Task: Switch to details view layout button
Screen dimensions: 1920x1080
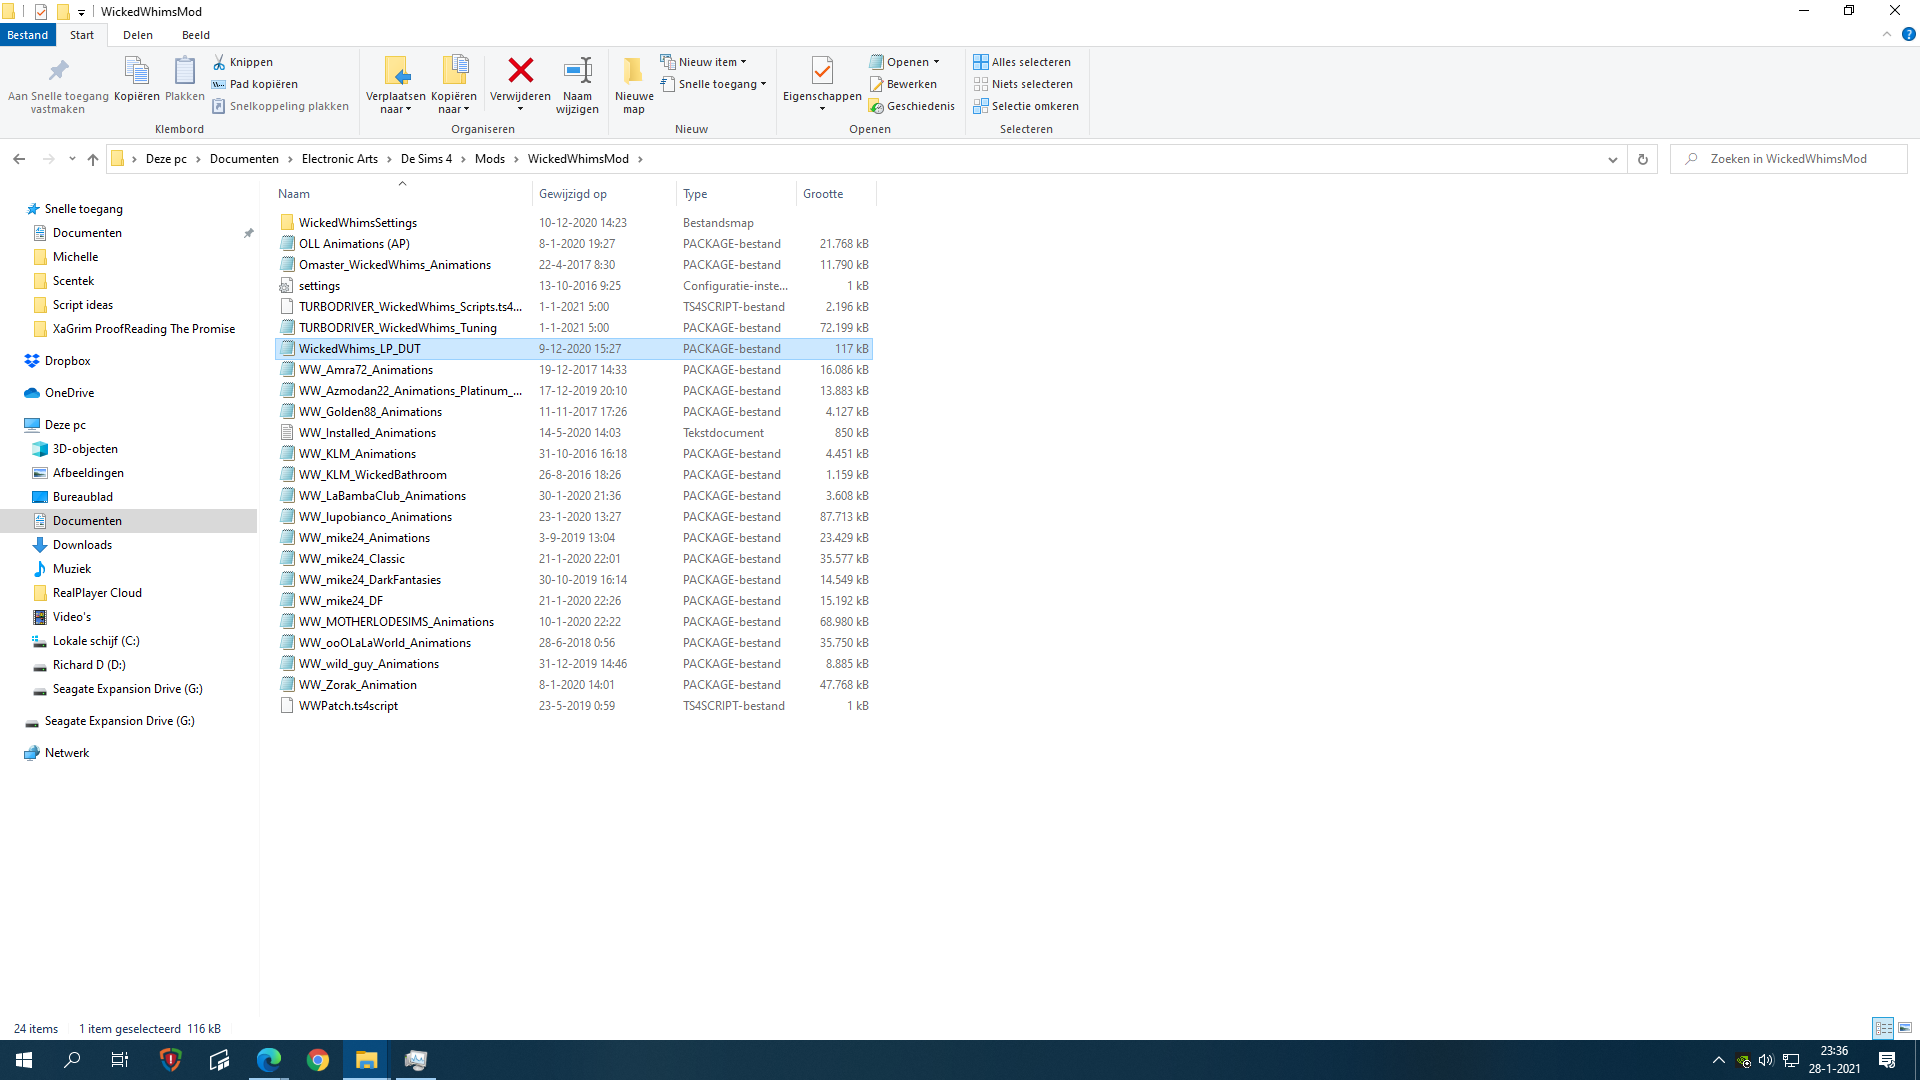Action: 1883,1028
